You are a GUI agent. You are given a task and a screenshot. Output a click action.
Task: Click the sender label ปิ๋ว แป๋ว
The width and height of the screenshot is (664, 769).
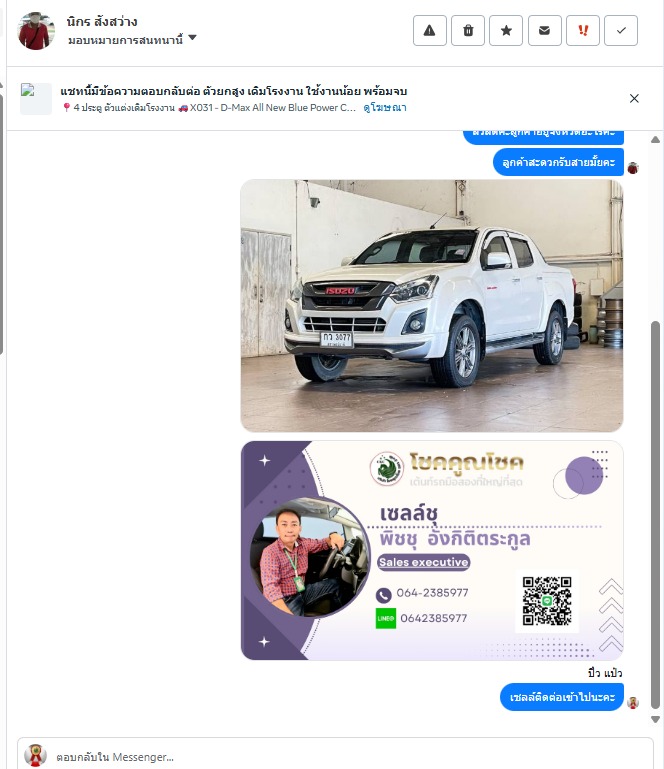[605, 673]
